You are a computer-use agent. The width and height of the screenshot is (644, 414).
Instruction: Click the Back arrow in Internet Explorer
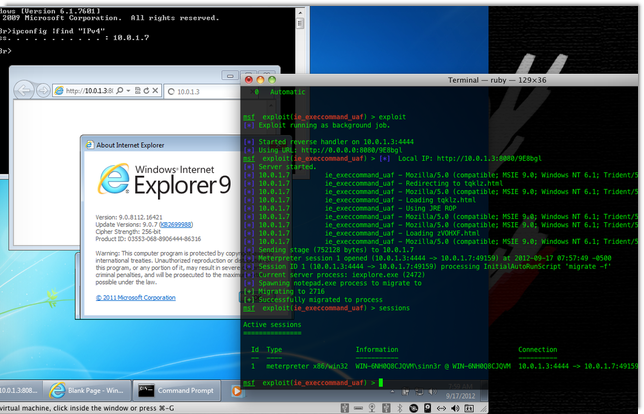24,90
